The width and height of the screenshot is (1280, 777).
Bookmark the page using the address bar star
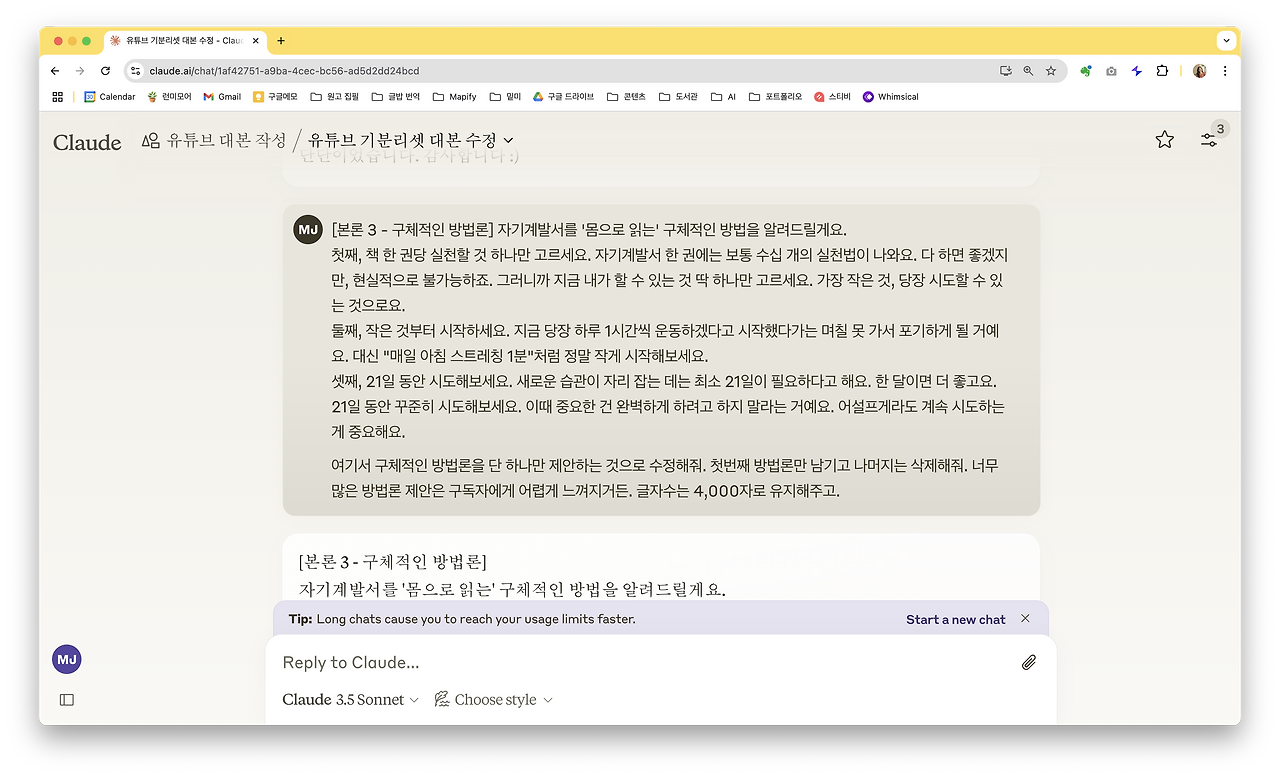click(1051, 71)
